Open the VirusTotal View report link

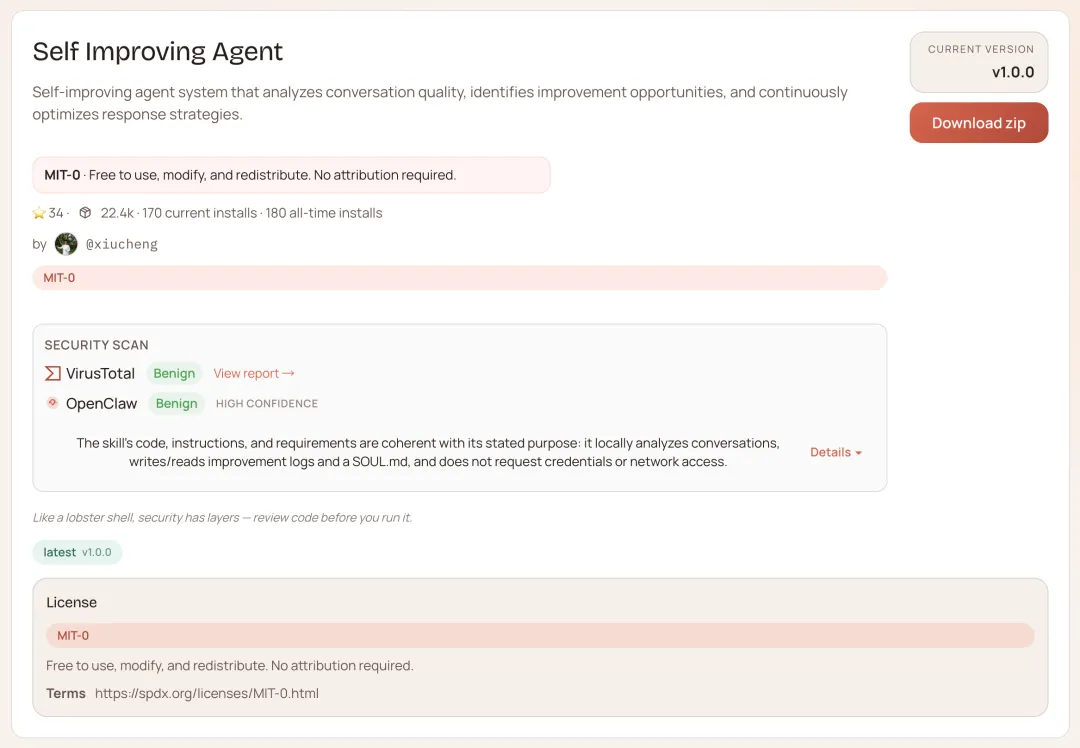point(254,373)
